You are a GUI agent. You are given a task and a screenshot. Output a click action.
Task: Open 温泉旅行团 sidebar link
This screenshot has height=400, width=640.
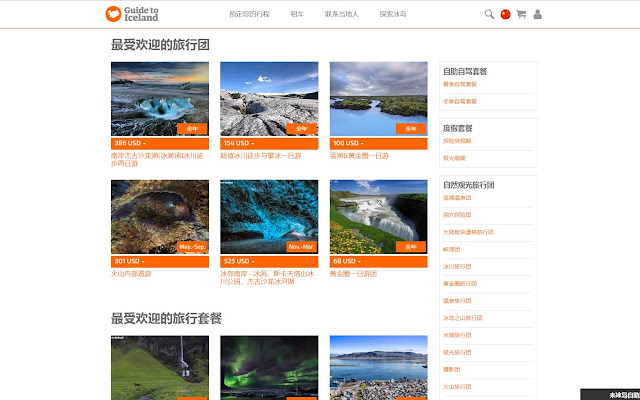pyautogui.click(x=457, y=300)
